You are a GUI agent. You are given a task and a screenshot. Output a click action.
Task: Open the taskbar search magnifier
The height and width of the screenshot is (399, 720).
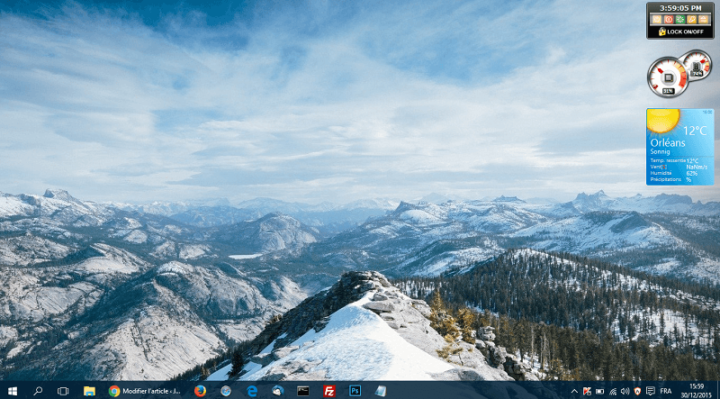click(x=38, y=391)
